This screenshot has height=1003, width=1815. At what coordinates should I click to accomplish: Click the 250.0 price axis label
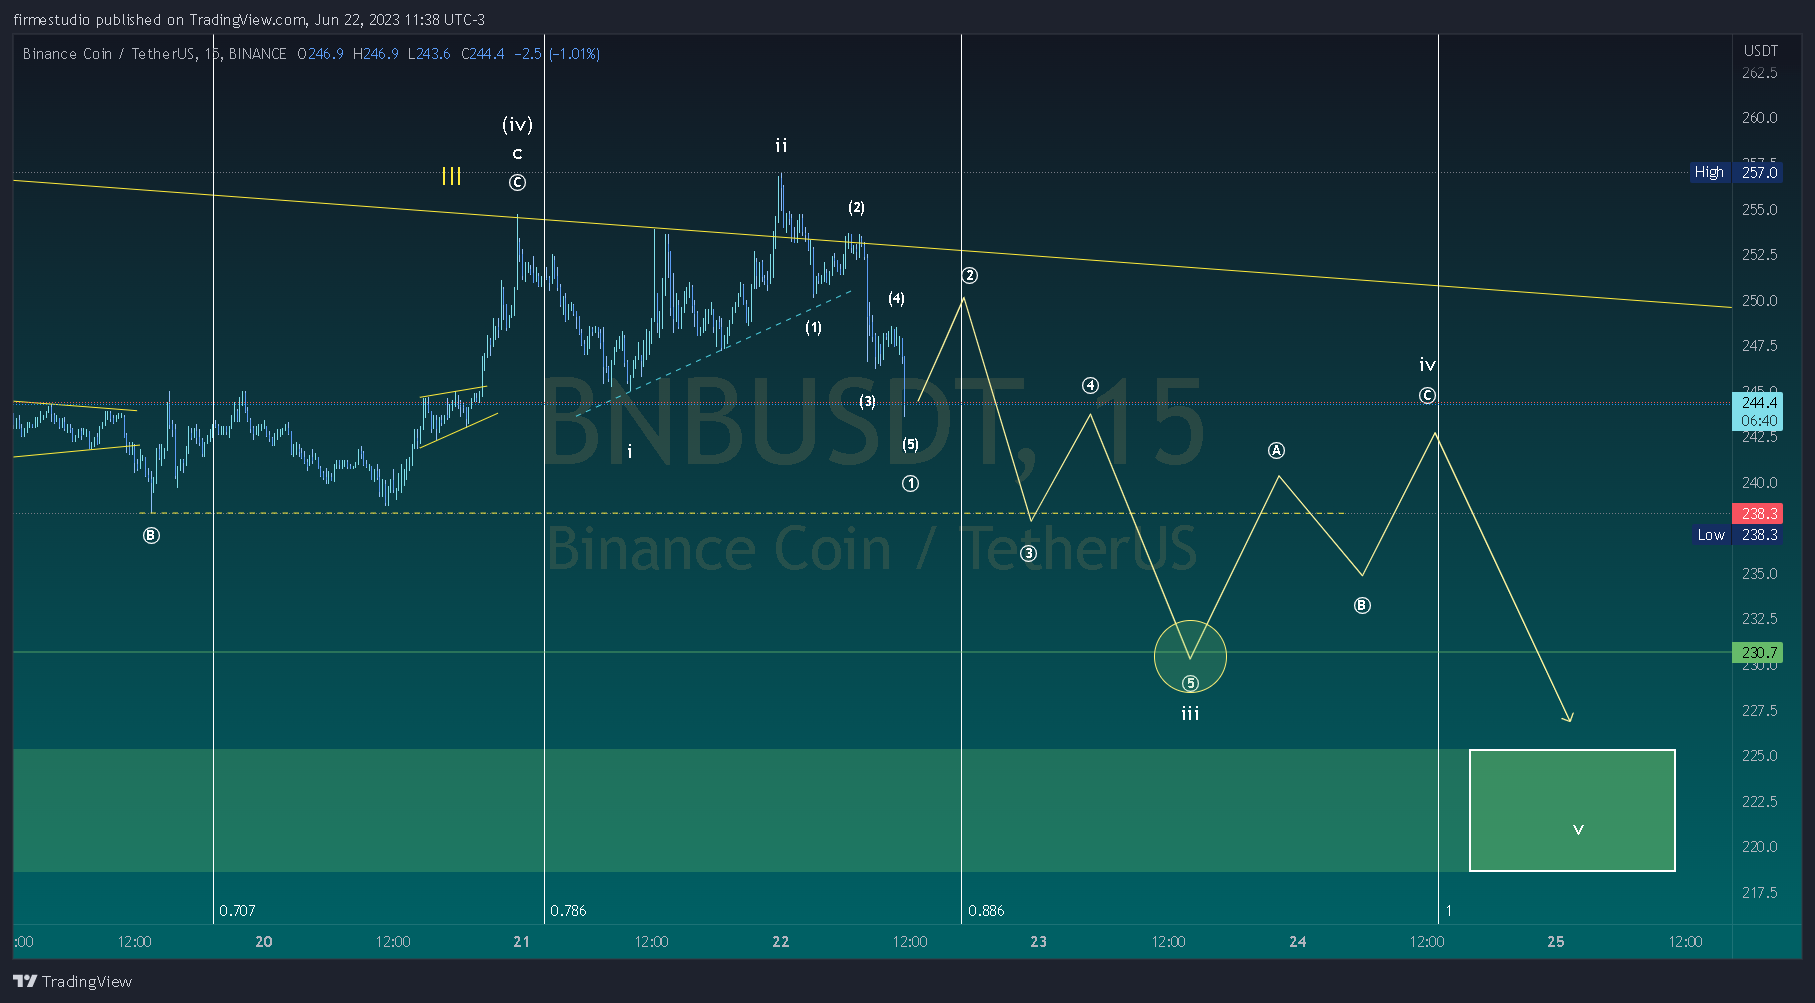click(1760, 301)
